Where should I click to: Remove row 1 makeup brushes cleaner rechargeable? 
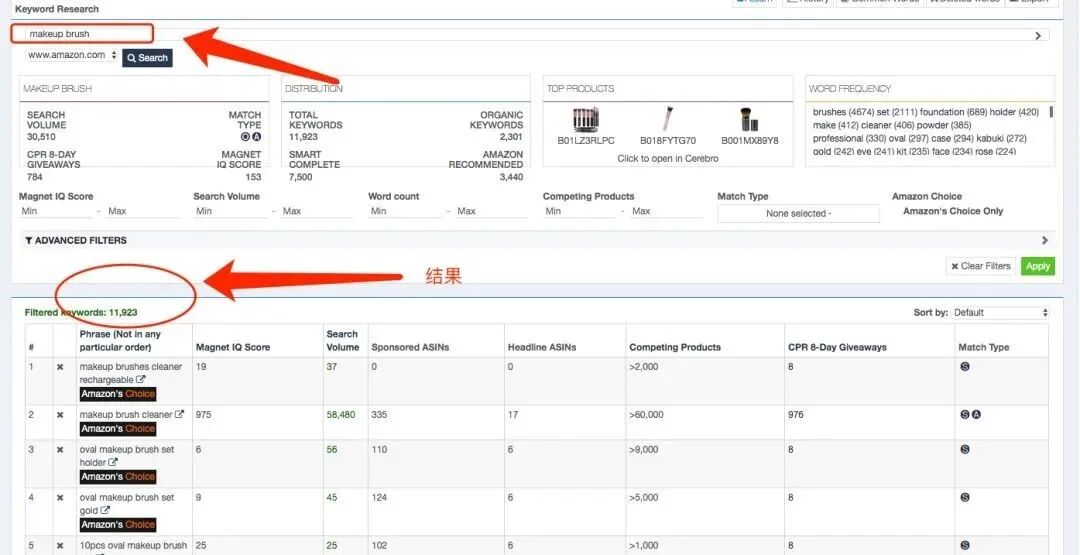pos(60,367)
